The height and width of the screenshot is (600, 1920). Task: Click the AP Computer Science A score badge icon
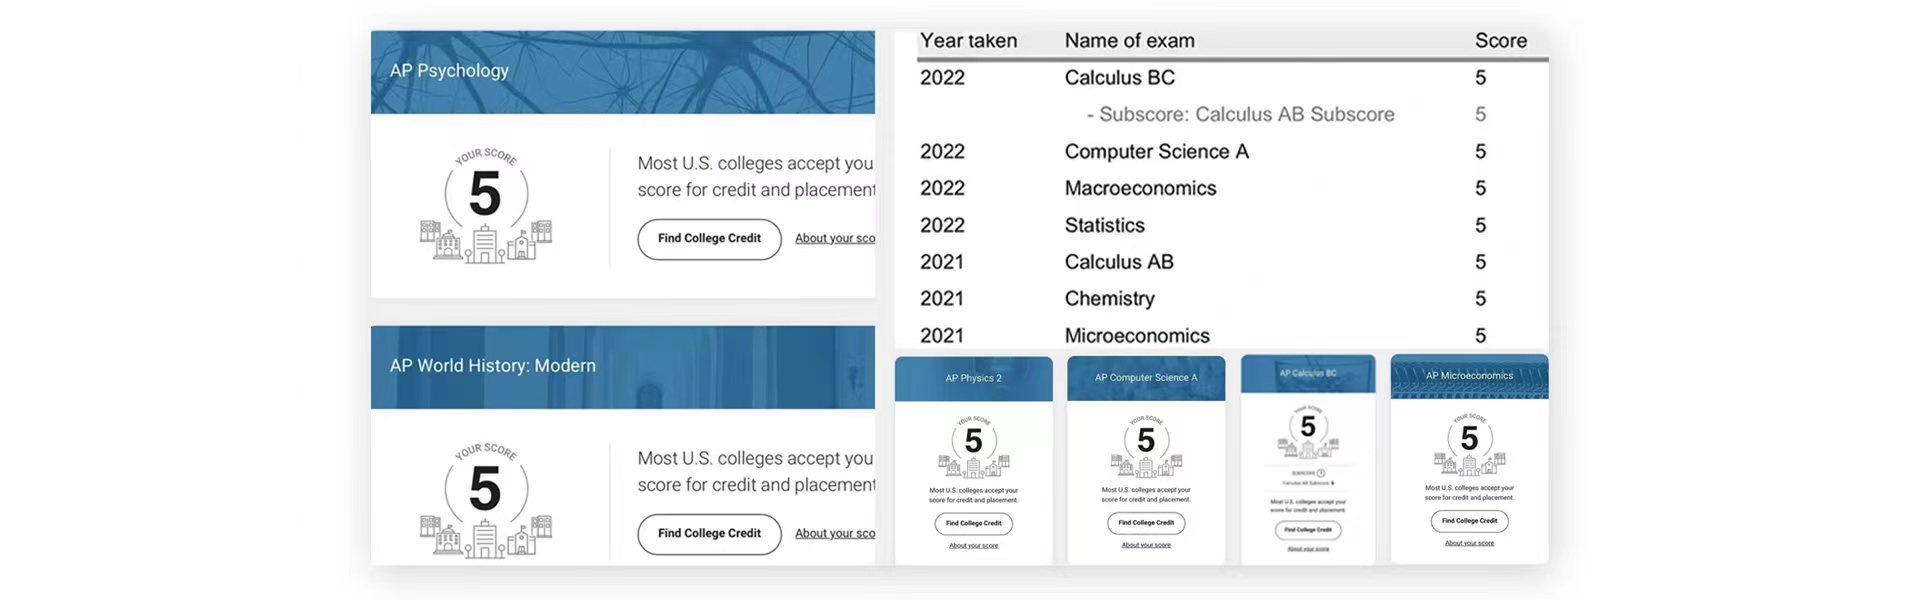(1146, 446)
